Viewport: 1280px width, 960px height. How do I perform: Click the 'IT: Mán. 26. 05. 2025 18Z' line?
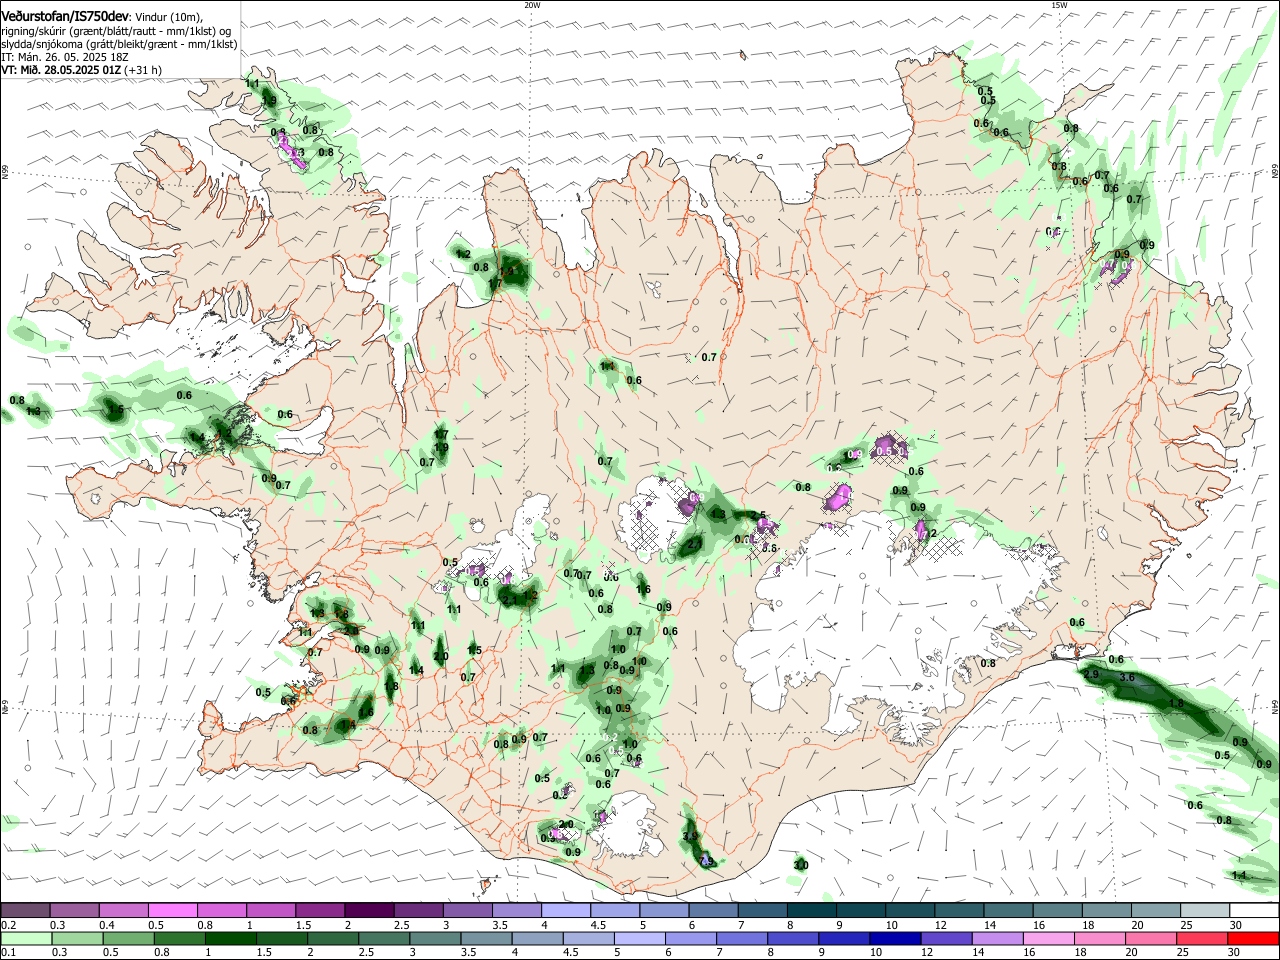[x=64, y=57]
